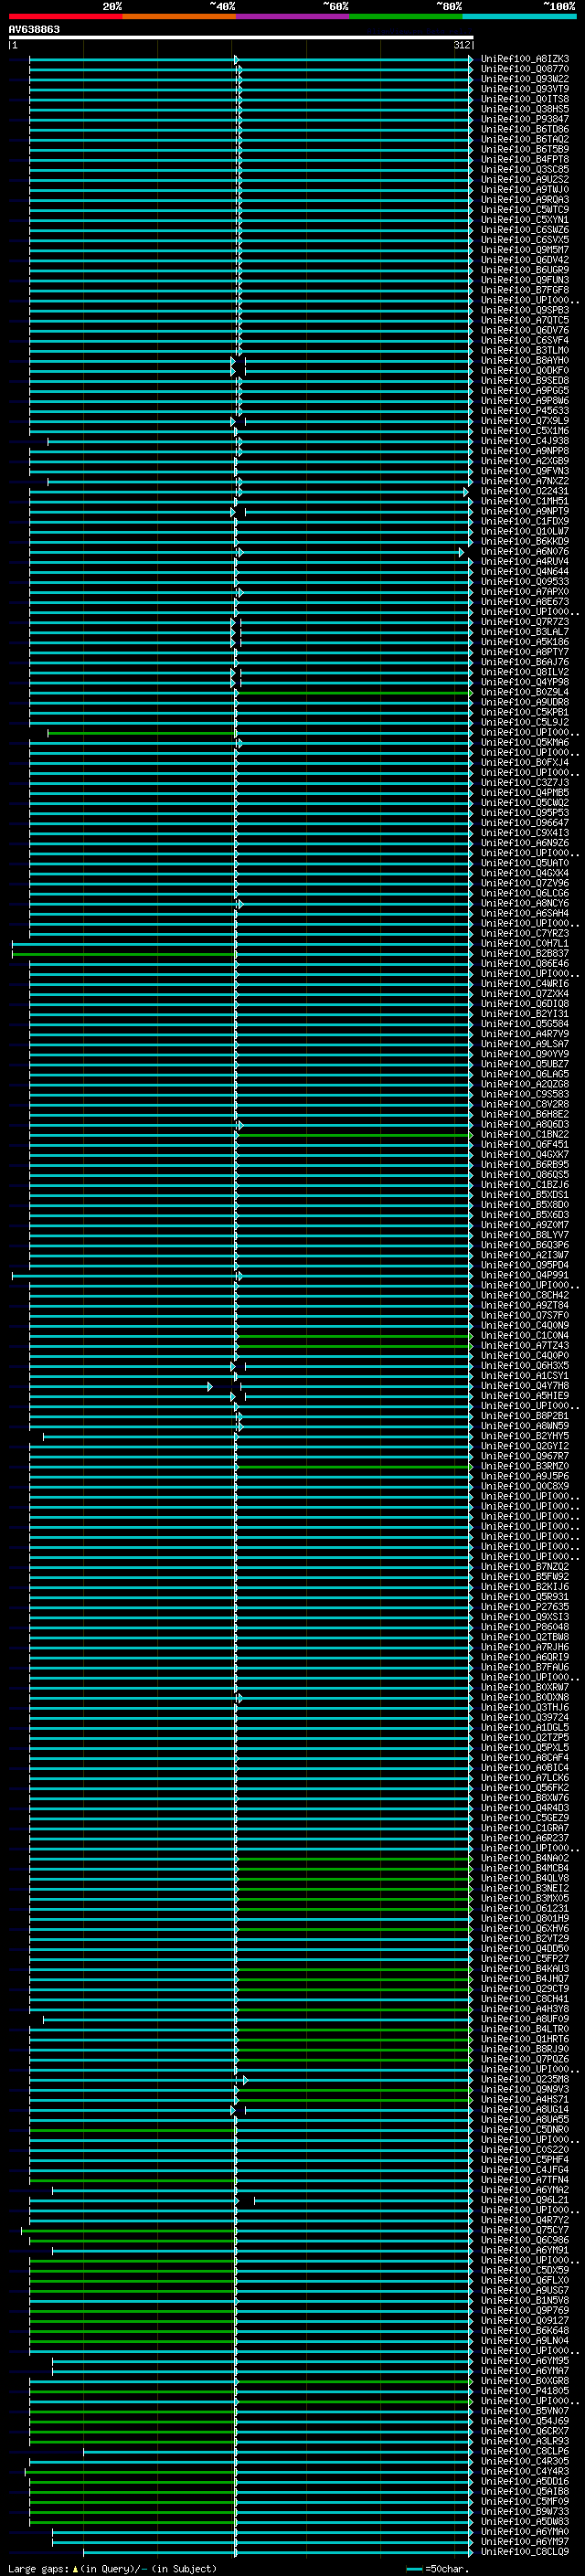Open hit UniRef100_A8UF09
Screen dimensions: 585x2576
525,2018
